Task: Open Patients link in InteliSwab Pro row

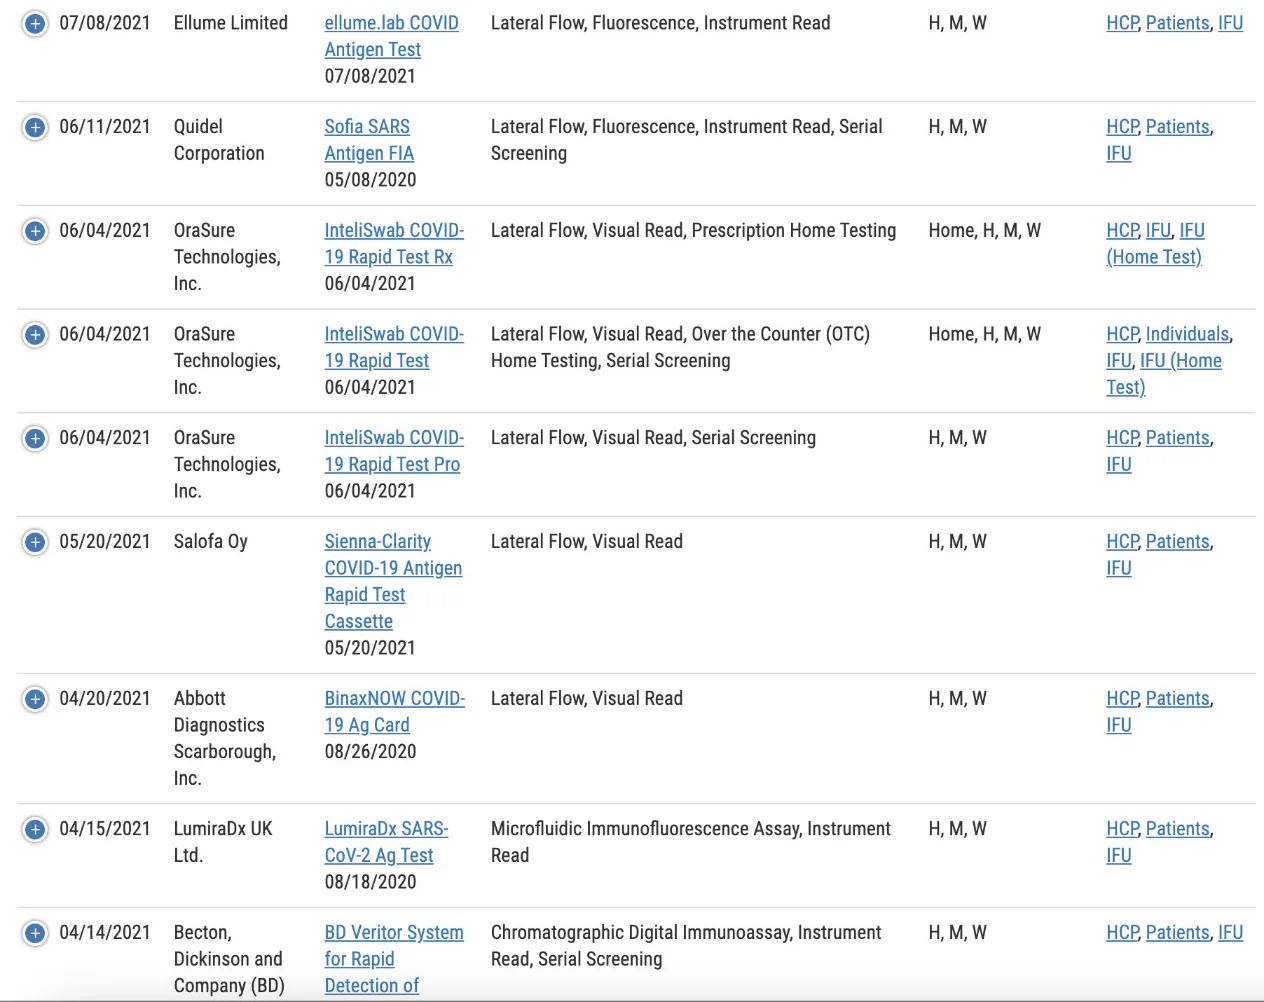Action: [x=1177, y=438]
